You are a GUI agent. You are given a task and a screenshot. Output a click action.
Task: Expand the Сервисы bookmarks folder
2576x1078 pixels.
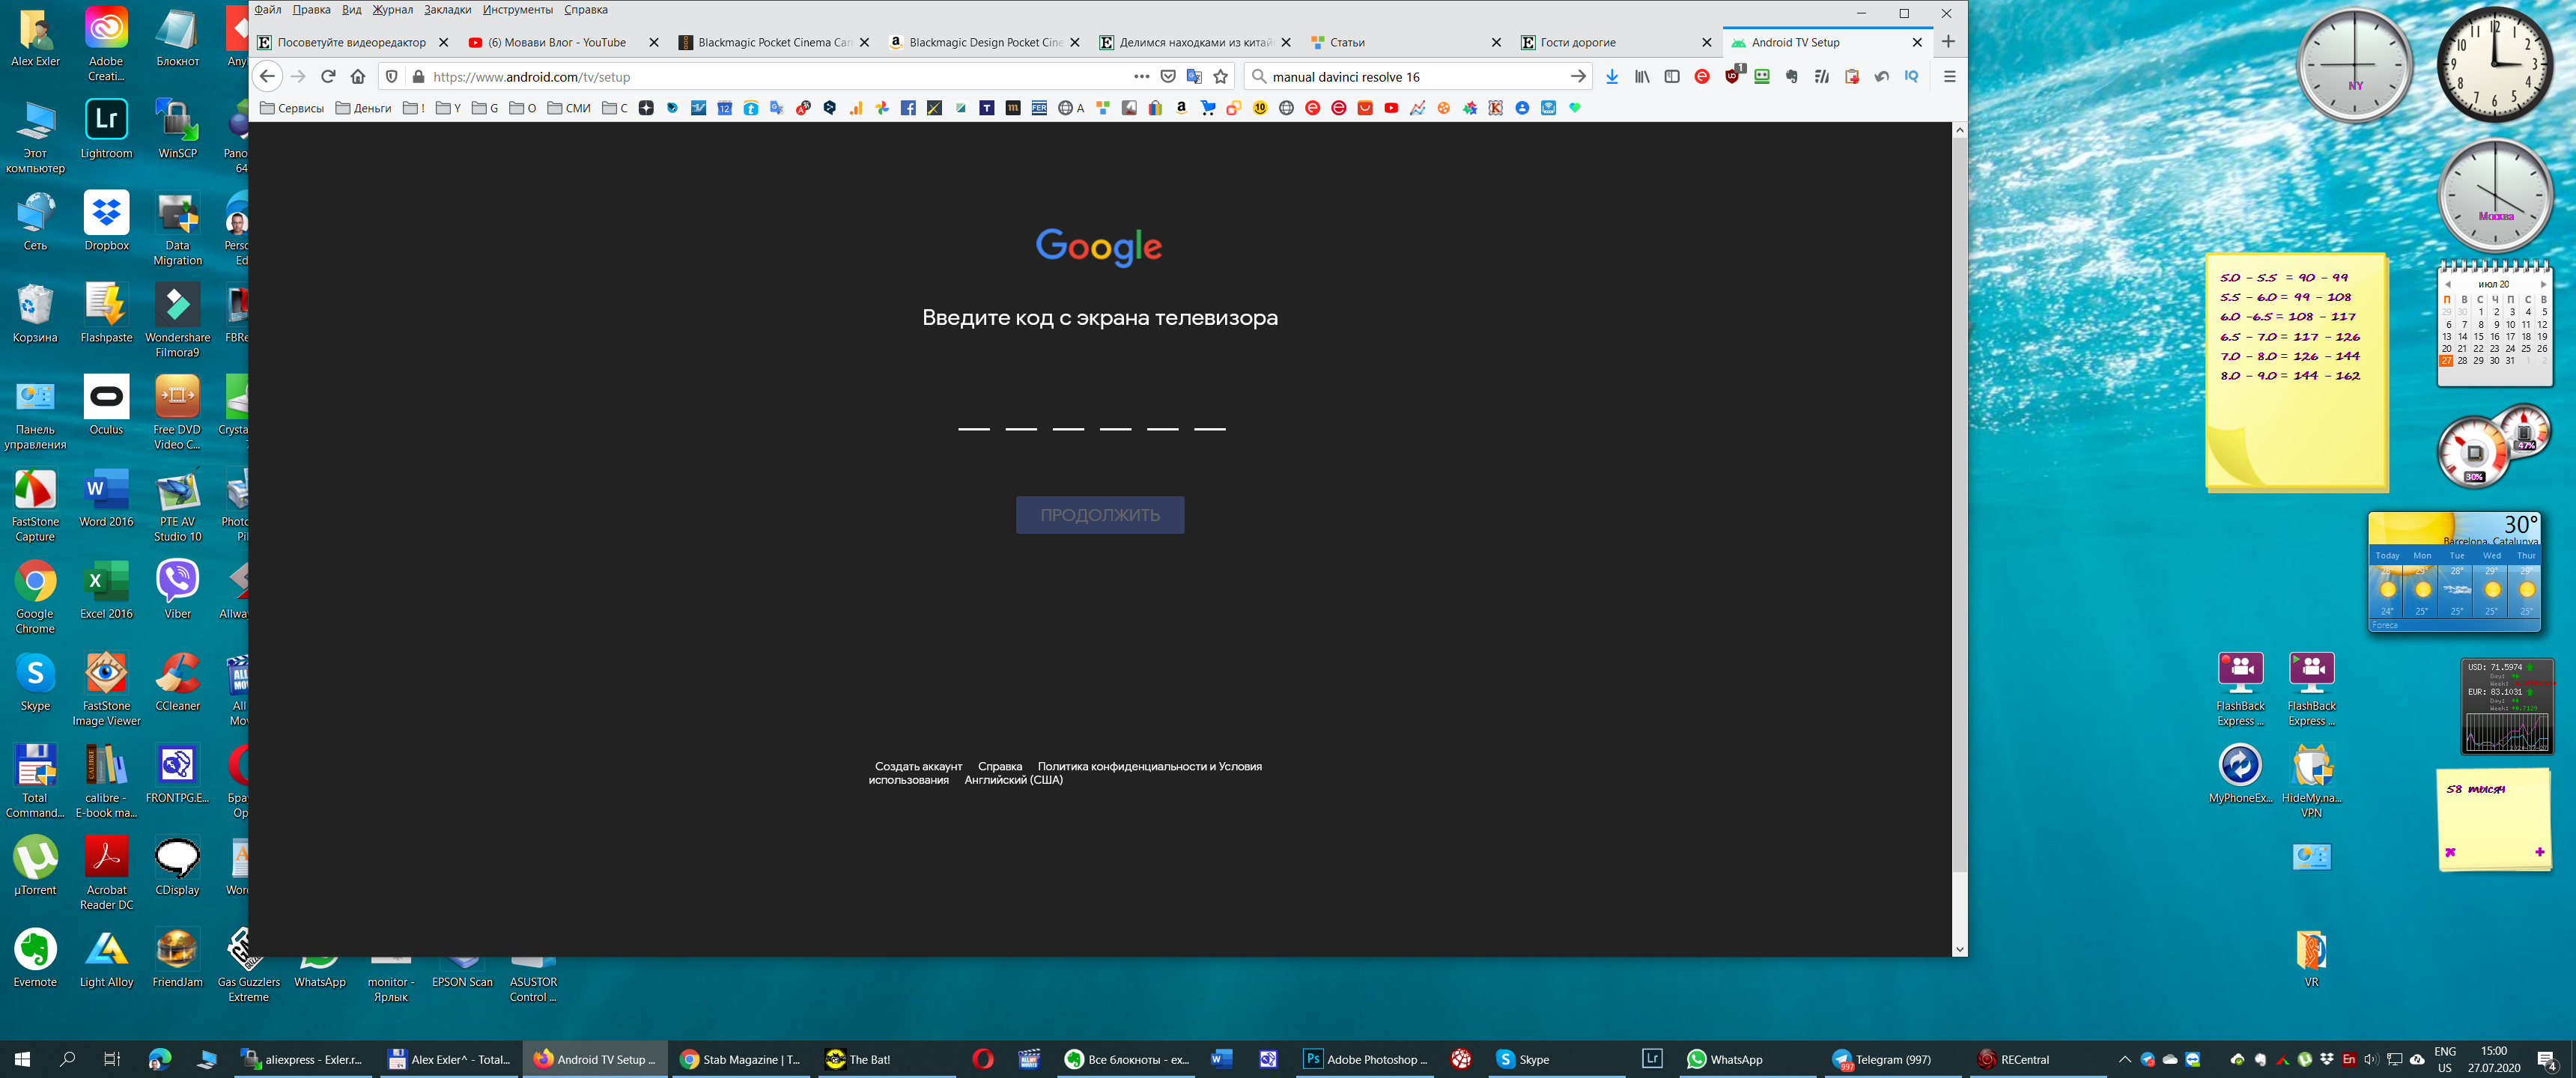tap(291, 108)
